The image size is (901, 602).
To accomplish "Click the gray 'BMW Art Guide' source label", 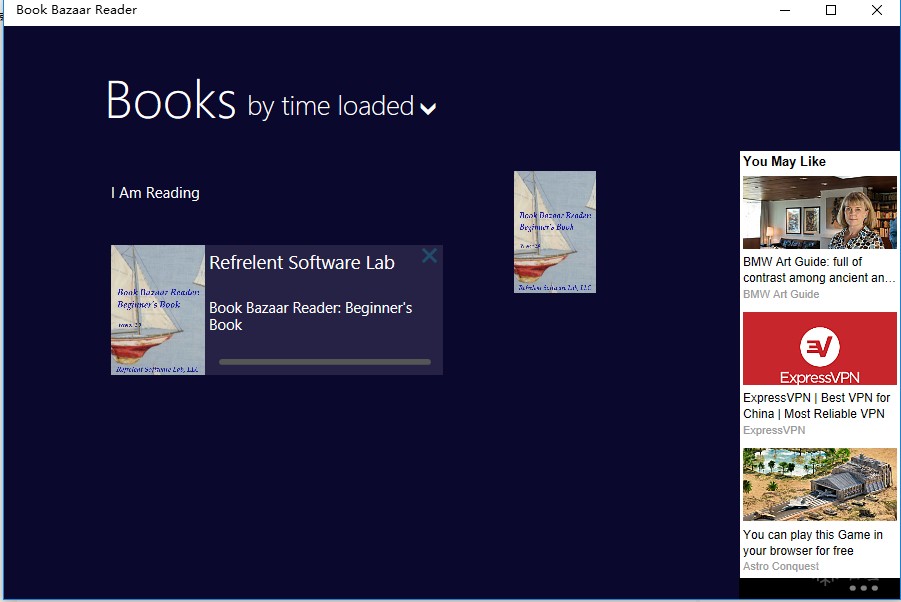I will [781, 294].
